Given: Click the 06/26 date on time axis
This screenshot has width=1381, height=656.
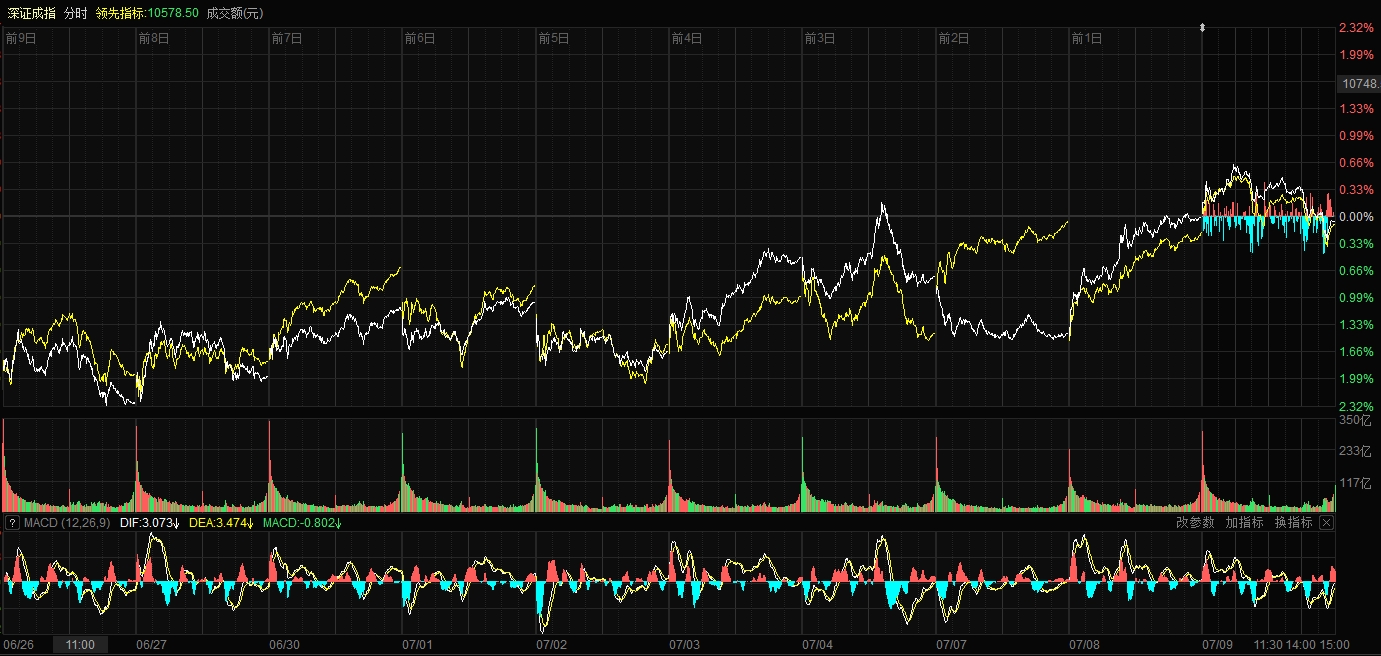Looking at the screenshot, I should point(19,645).
